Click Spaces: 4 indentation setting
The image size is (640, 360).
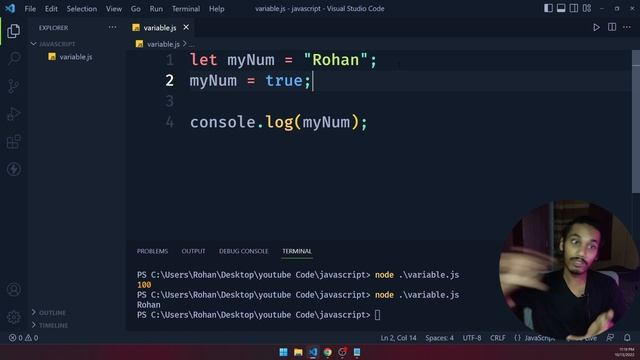click(x=439, y=338)
